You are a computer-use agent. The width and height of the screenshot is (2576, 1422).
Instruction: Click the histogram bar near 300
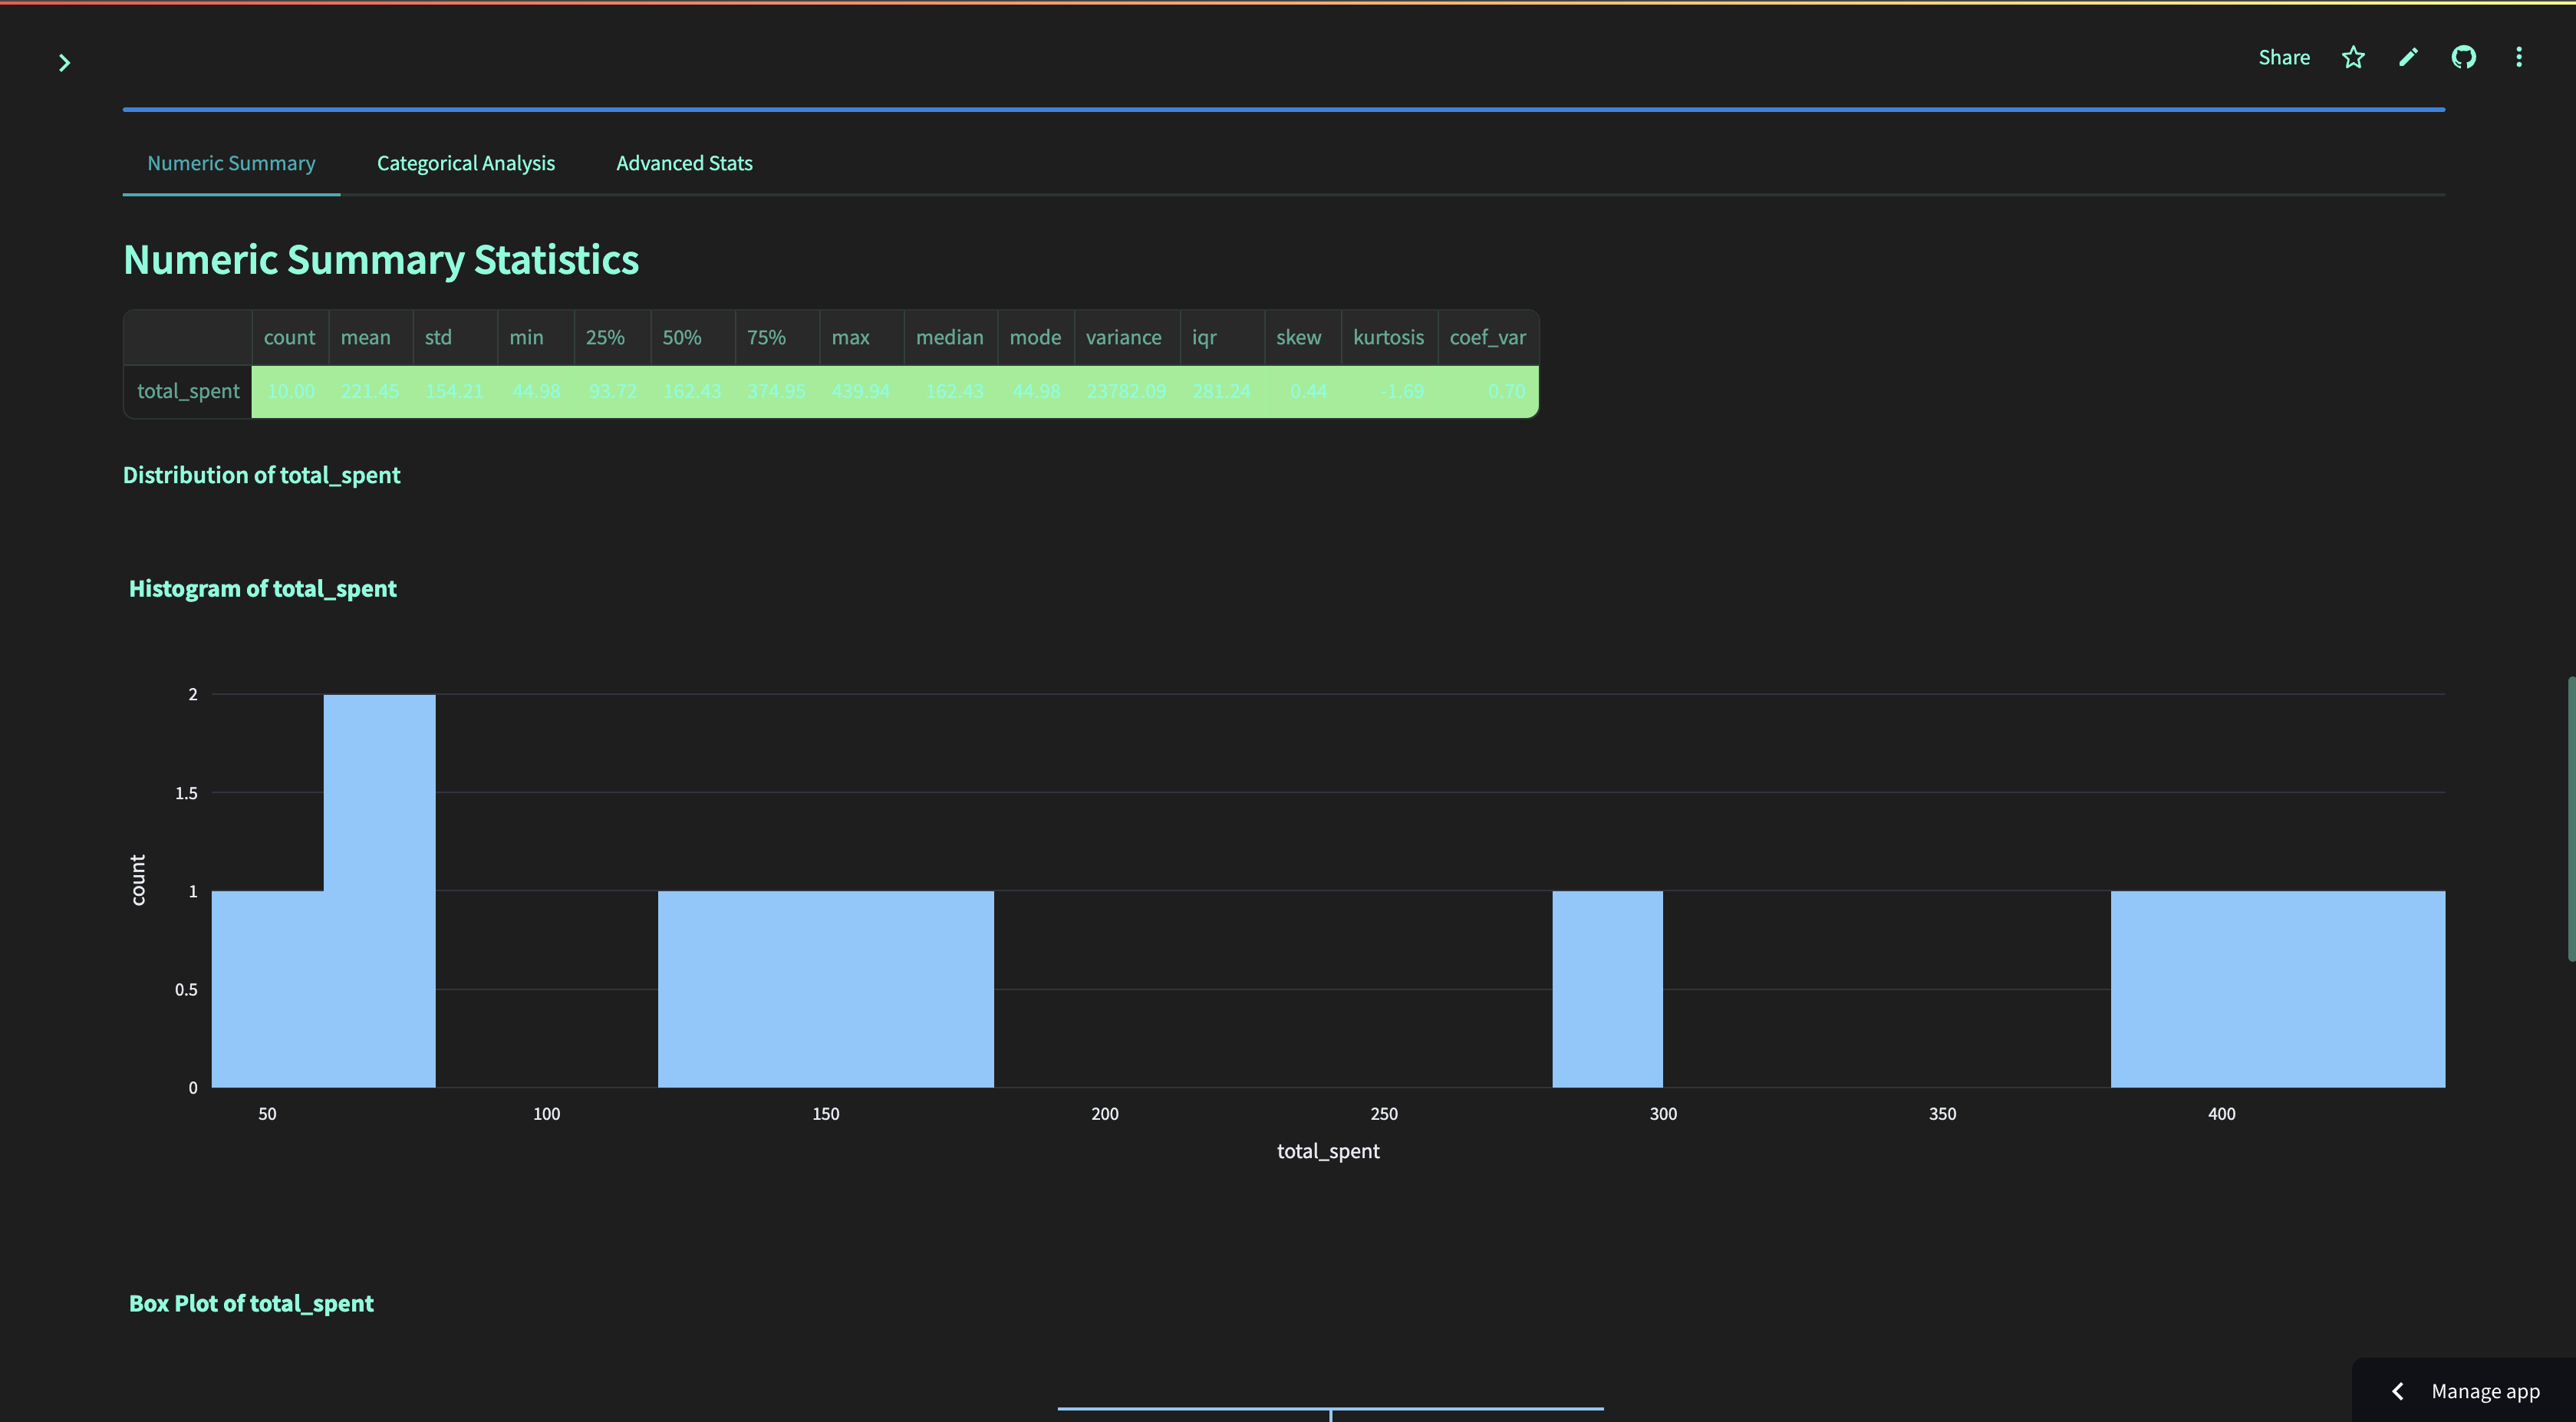tap(1607, 988)
